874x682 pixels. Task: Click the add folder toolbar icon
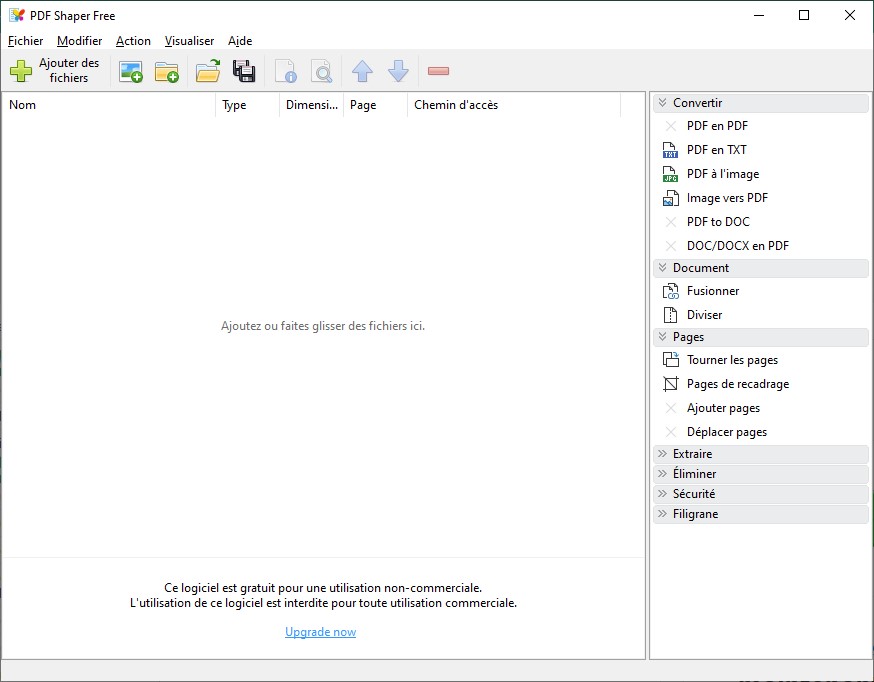pos(166,71)
